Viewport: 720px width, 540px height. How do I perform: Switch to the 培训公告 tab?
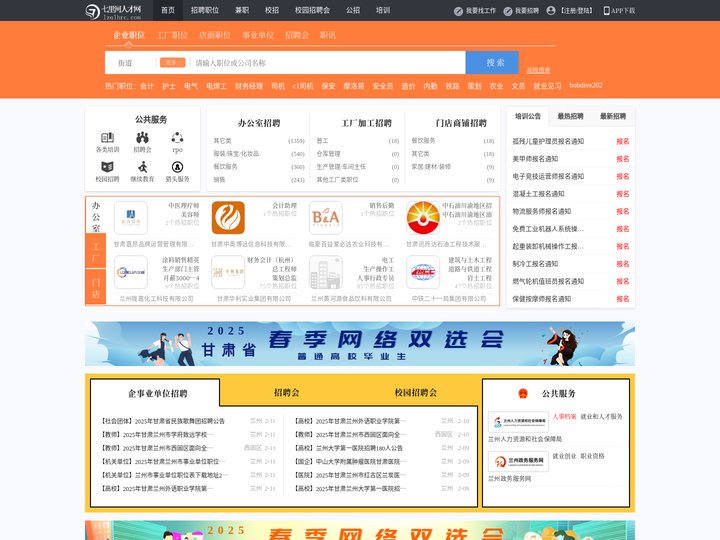(528, 116)
